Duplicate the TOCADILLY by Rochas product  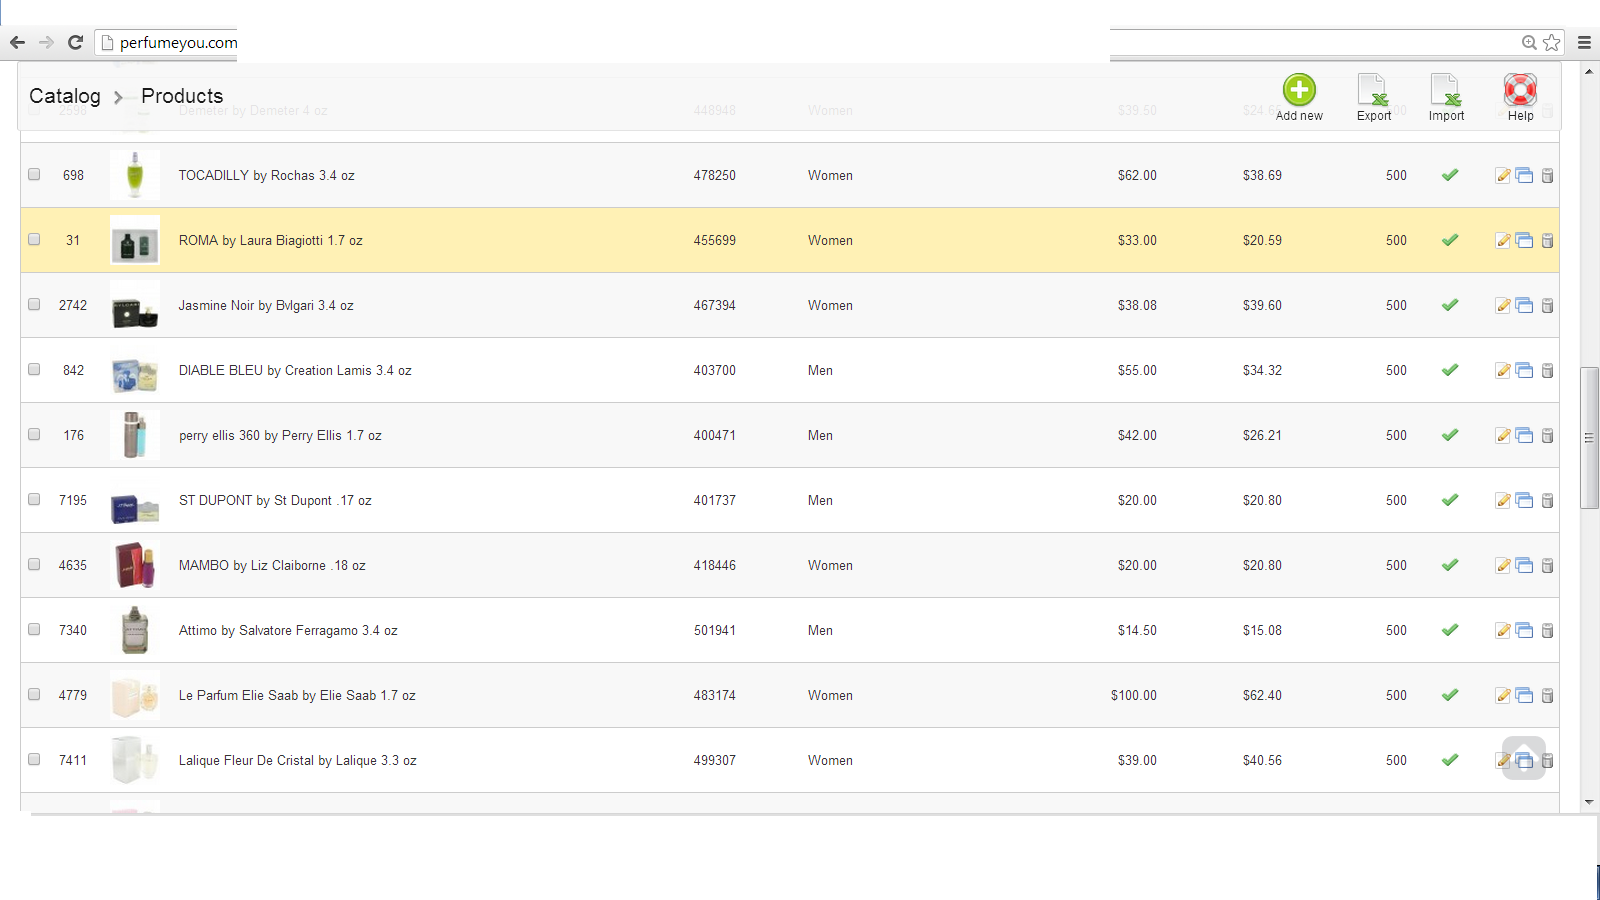click(x=1524, y=175)
